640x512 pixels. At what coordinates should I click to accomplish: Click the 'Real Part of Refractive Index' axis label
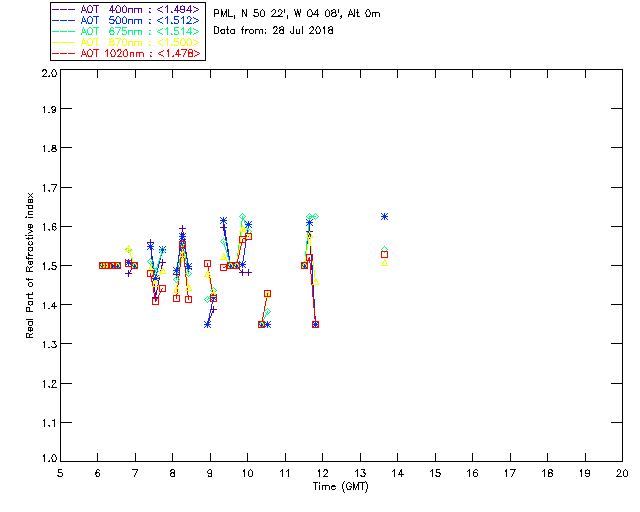click(x=29, y=265)
